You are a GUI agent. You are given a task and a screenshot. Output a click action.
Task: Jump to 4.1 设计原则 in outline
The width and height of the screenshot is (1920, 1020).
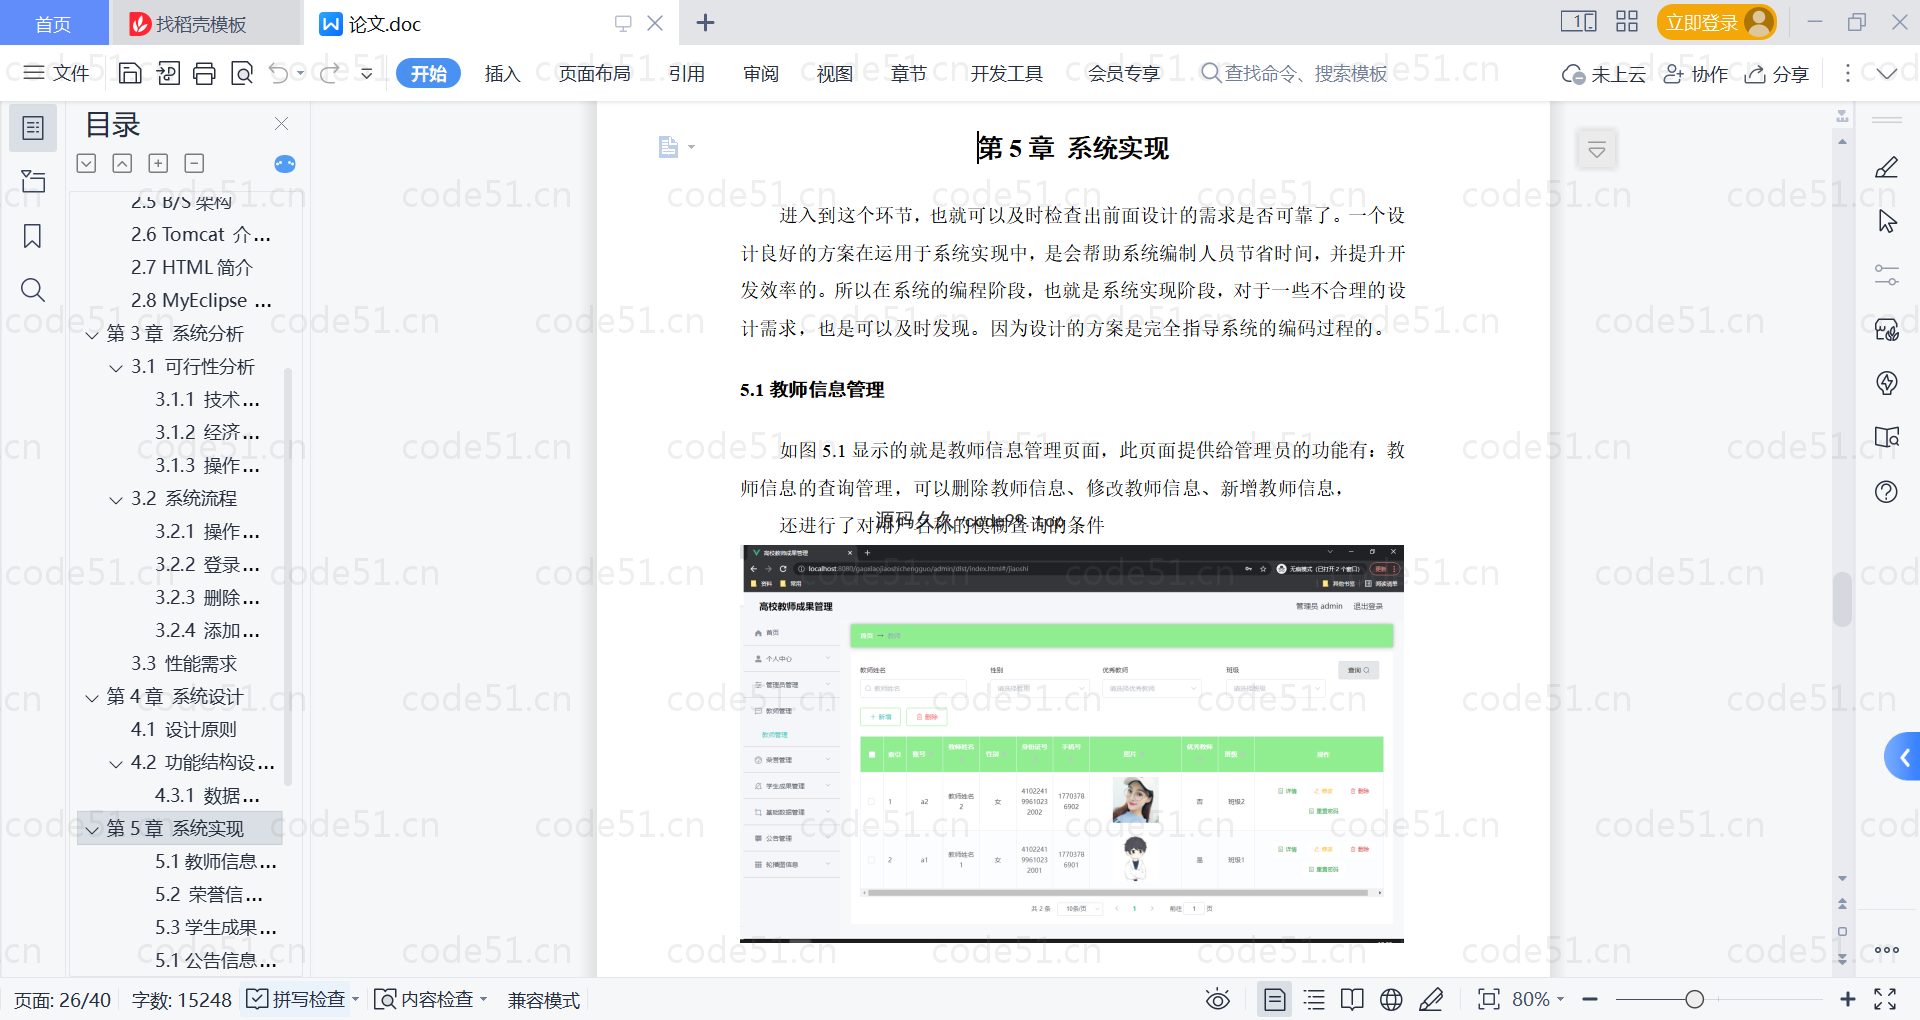click(x=184, y=730)
